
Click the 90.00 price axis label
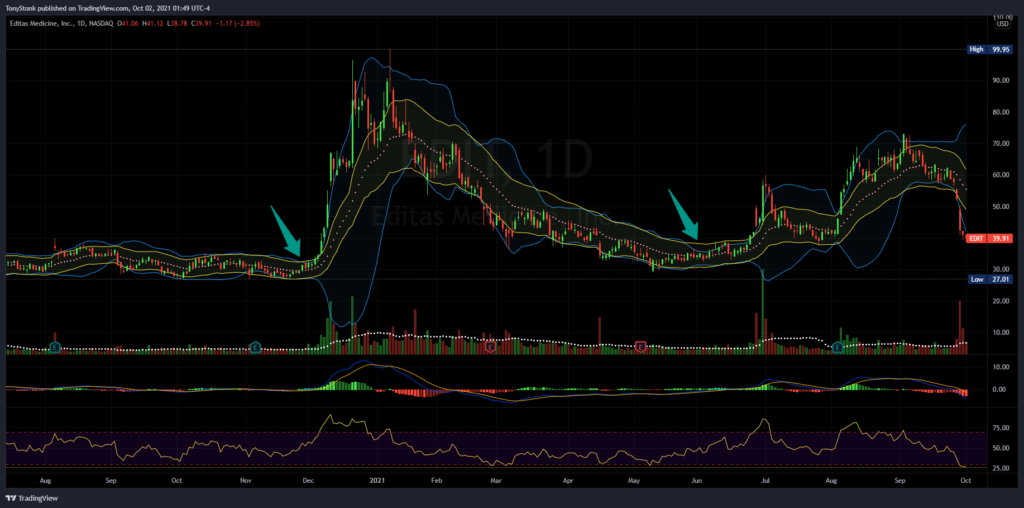pos(1002,81)
